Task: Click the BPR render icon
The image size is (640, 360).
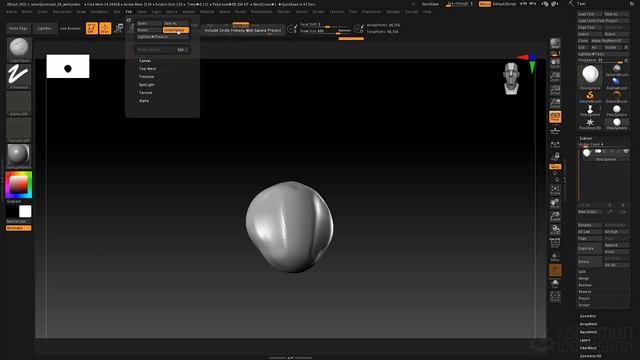Action: 555,44
